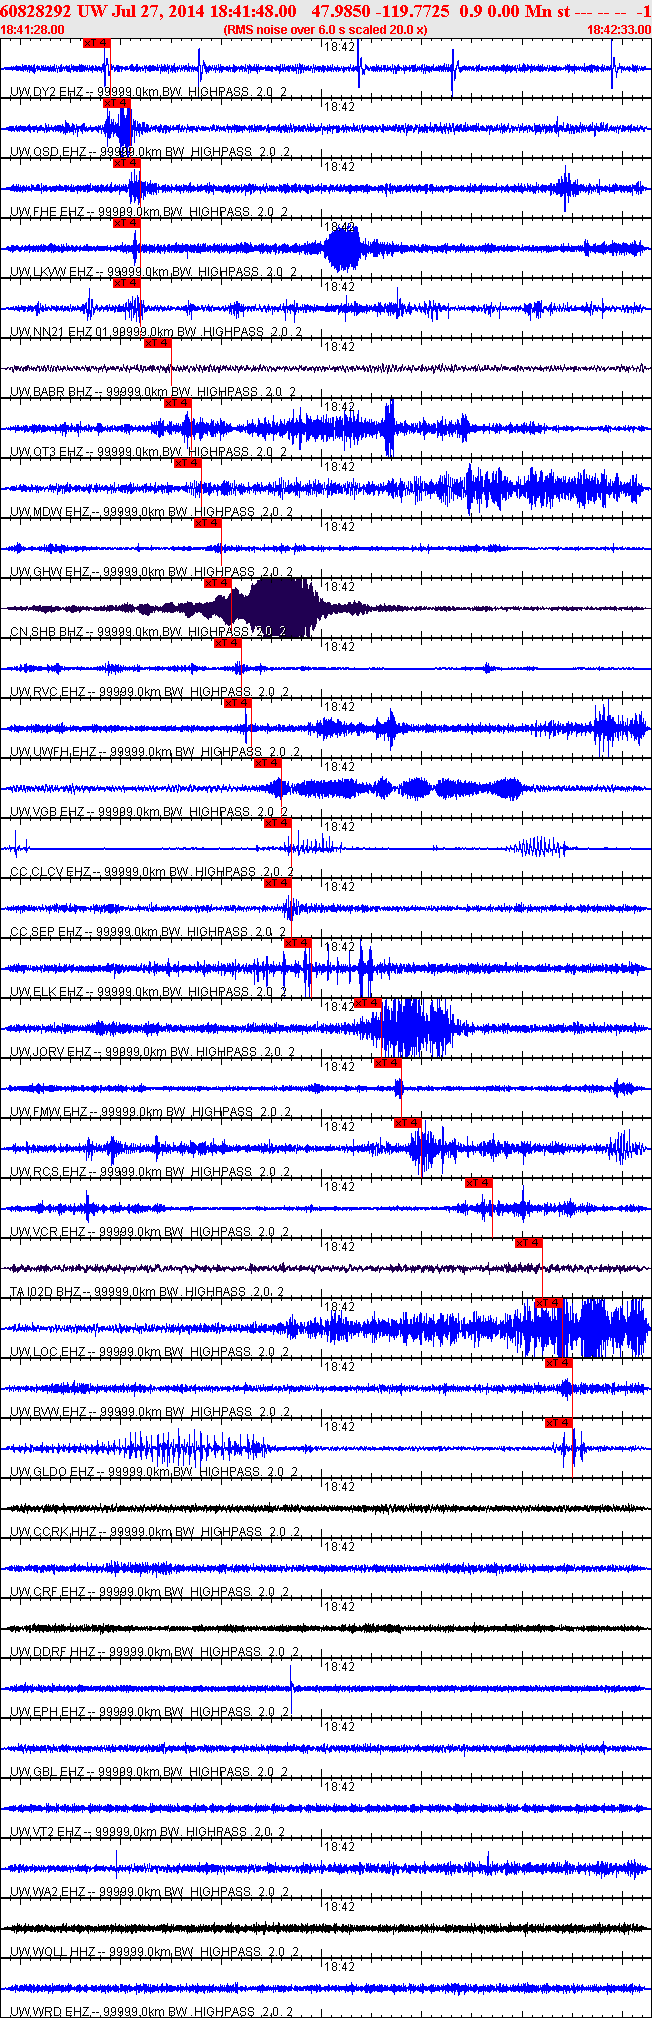Select the red pick flag on the CC.CLCV trace
652x2018 pixels.
[x=278, y=823]
